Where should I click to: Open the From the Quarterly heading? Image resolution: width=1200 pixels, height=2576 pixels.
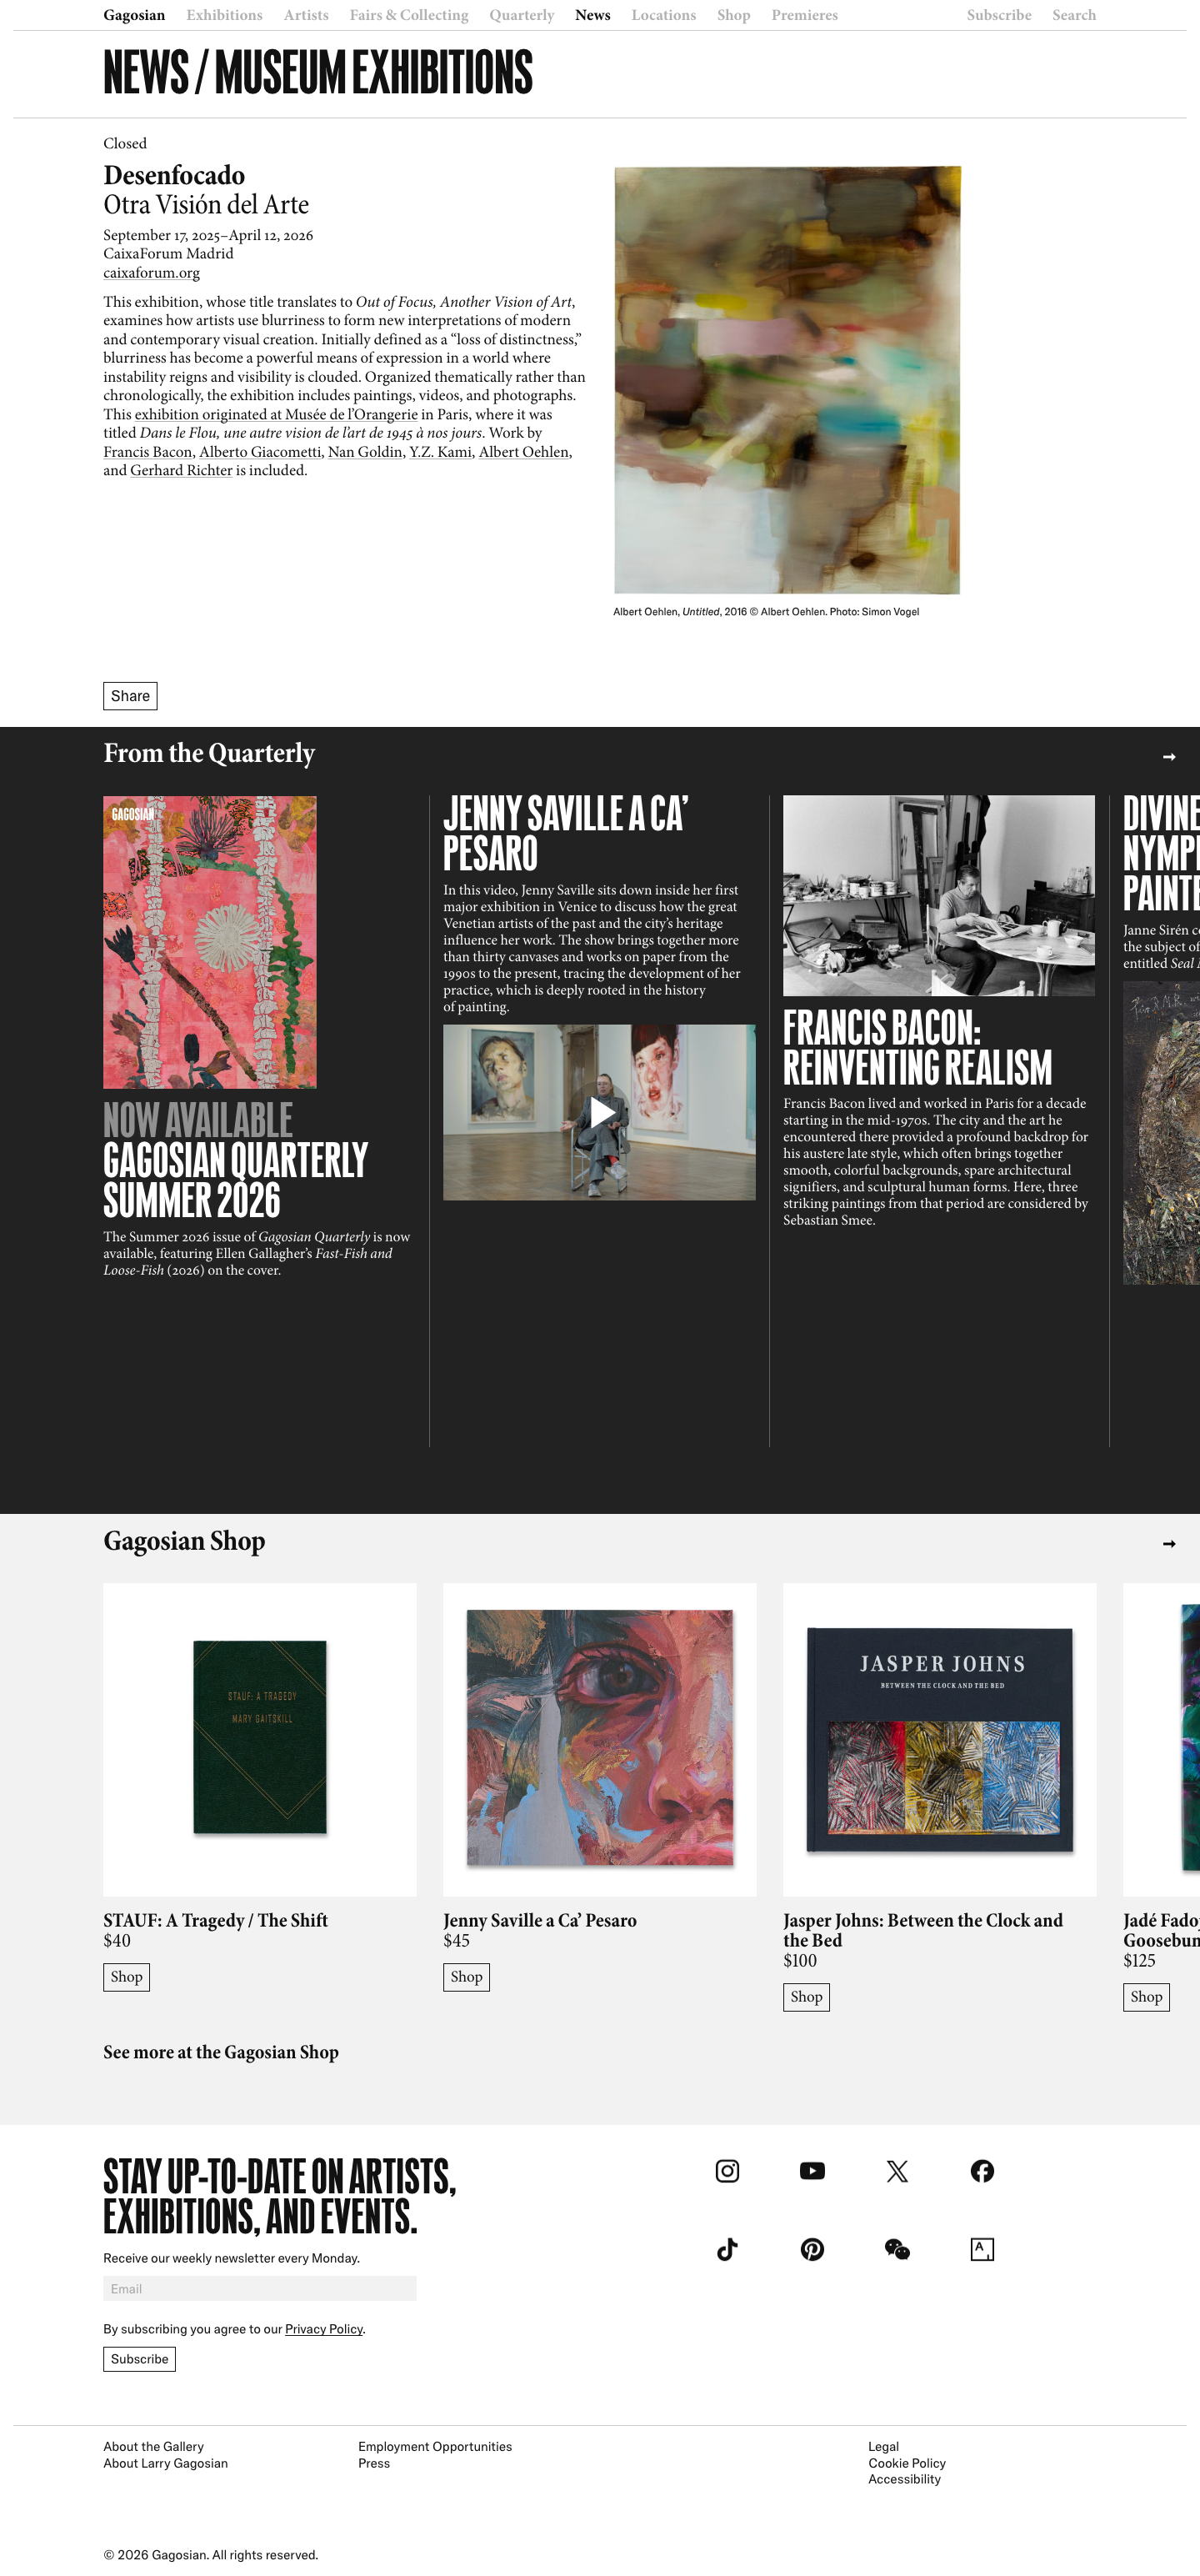[209, 754]
